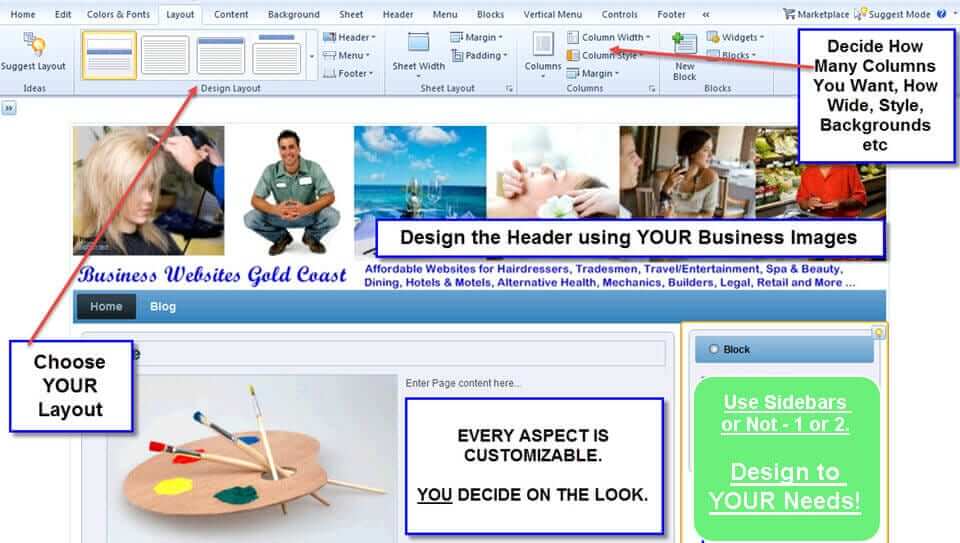Expand the side panel double-arrow button

pyautogui.click(x=9, y=107)
